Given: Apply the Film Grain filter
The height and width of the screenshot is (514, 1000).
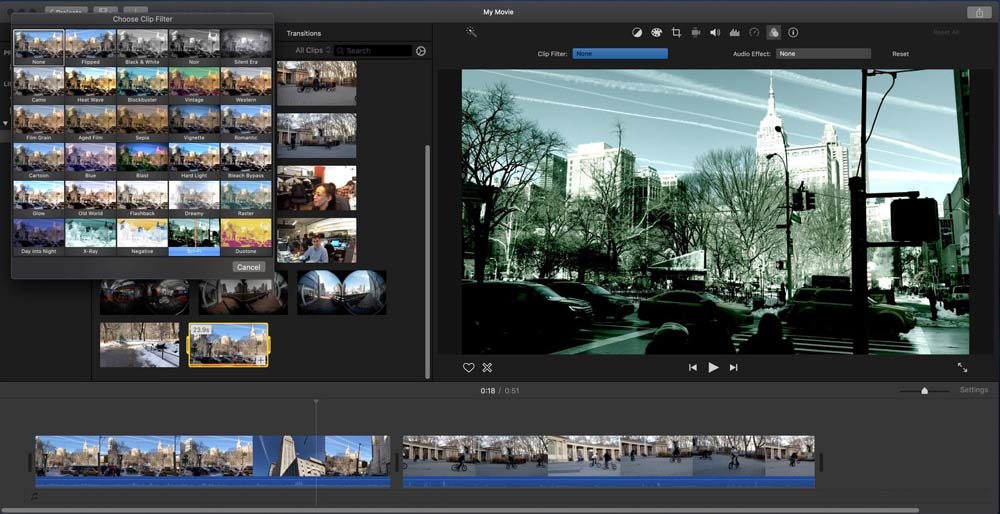Looking at the screenshot, I should pos(39,123).
